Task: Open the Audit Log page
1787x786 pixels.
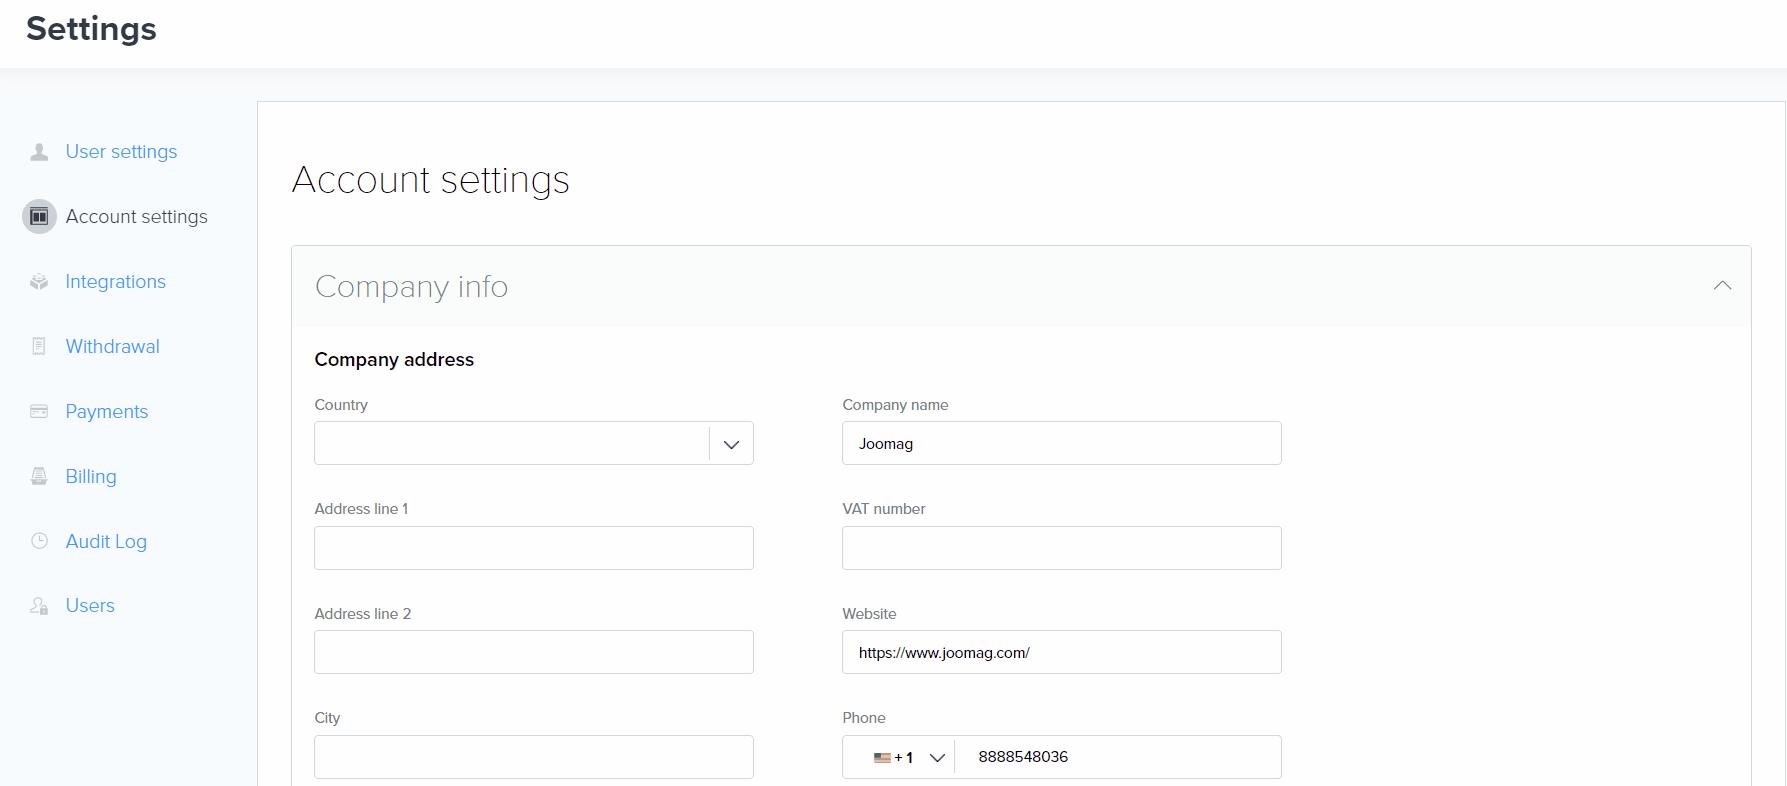Action: pos(106,541)
